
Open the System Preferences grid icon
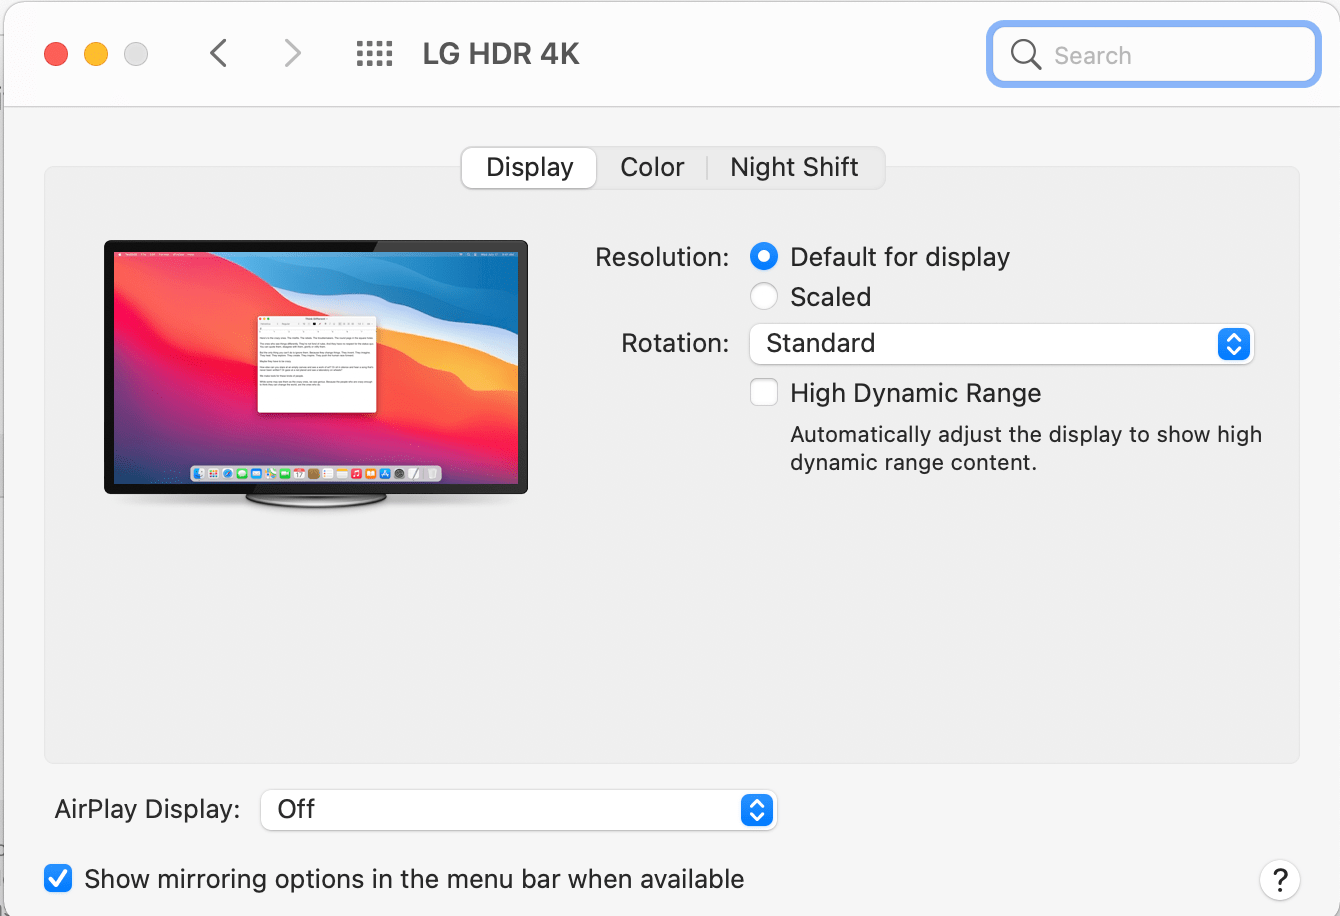[375, 54]
